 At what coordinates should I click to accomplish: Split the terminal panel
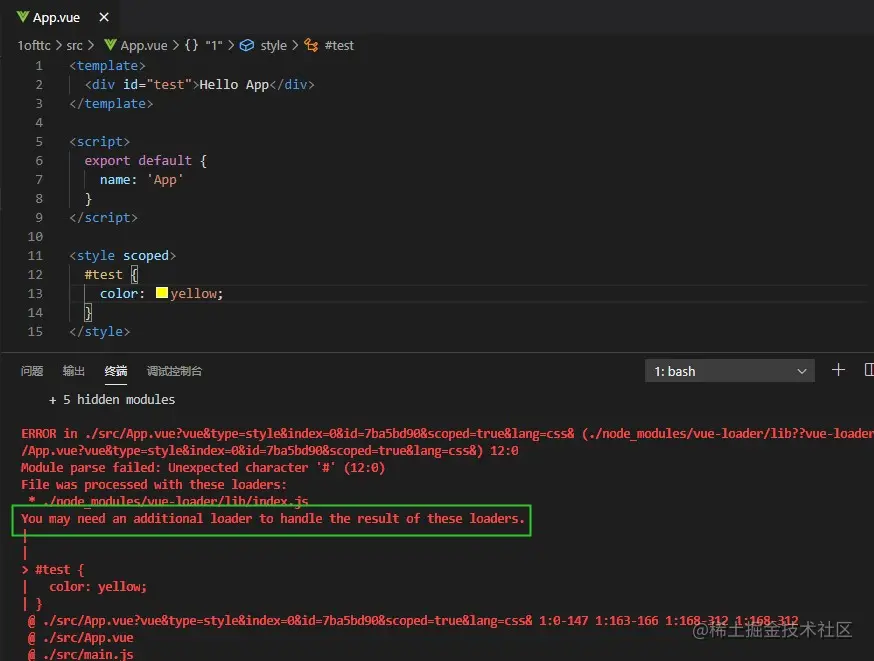[x=868, y=370]
